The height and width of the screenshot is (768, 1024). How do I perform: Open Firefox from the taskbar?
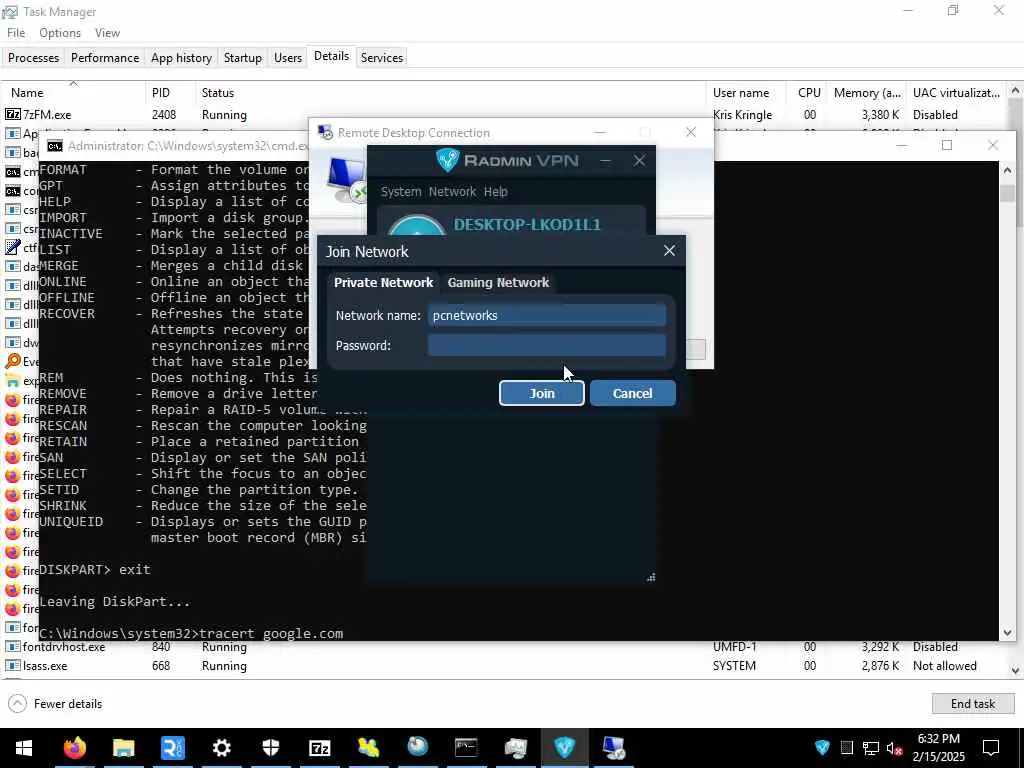click(74, 748)
